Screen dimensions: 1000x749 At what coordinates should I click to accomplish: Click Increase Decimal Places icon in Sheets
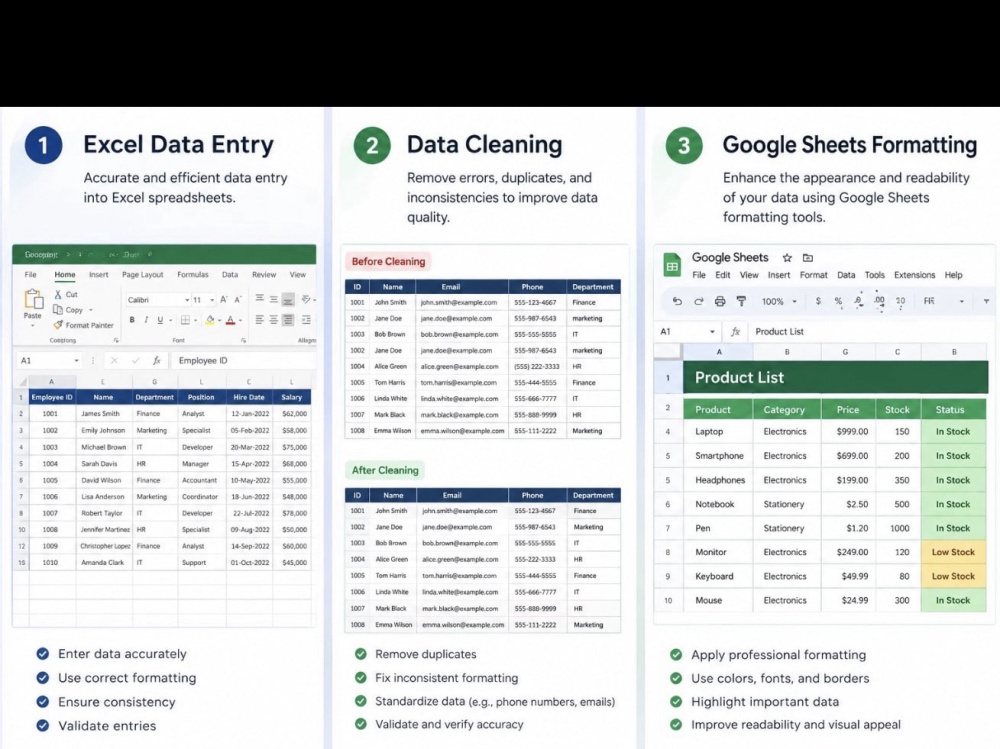pyautogui.click(x=879, y=301)
